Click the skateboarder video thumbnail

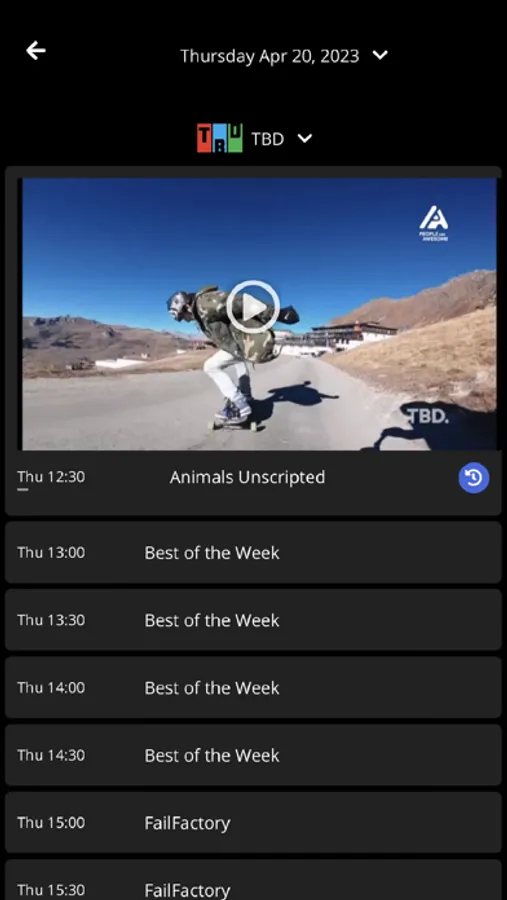pos(260,314)
